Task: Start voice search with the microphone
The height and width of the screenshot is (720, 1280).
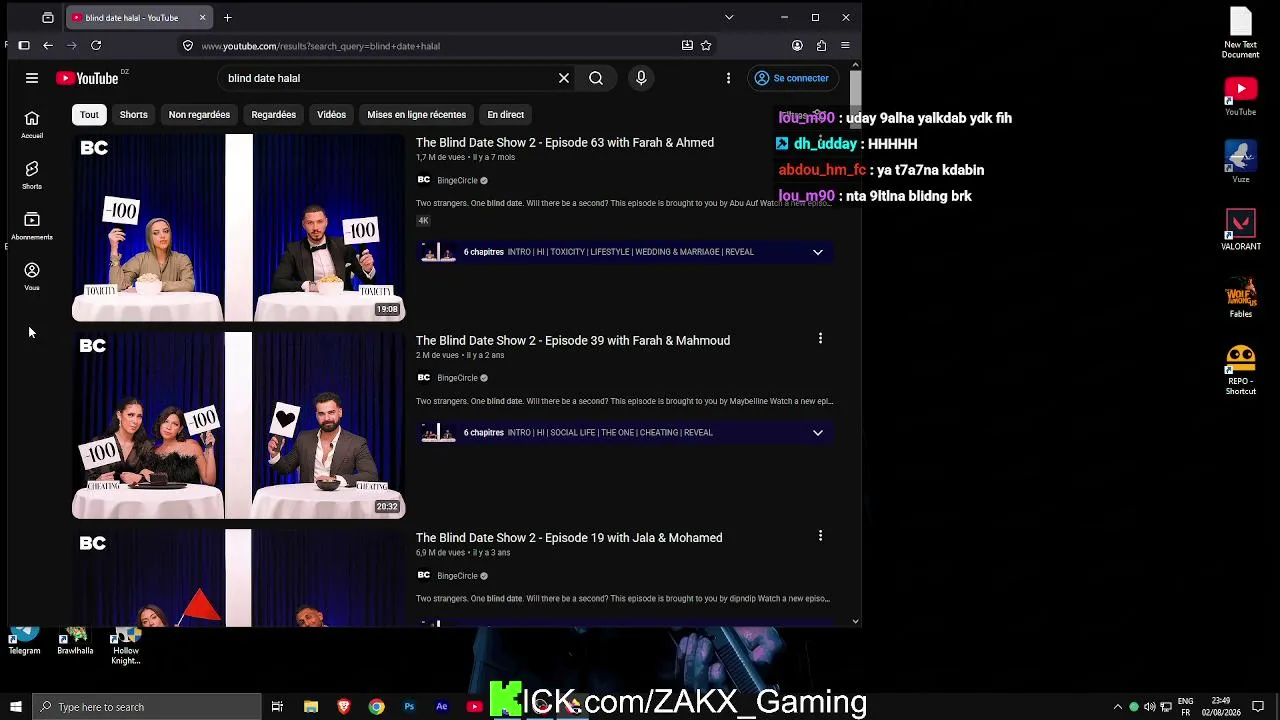Action: pos(641,78)
